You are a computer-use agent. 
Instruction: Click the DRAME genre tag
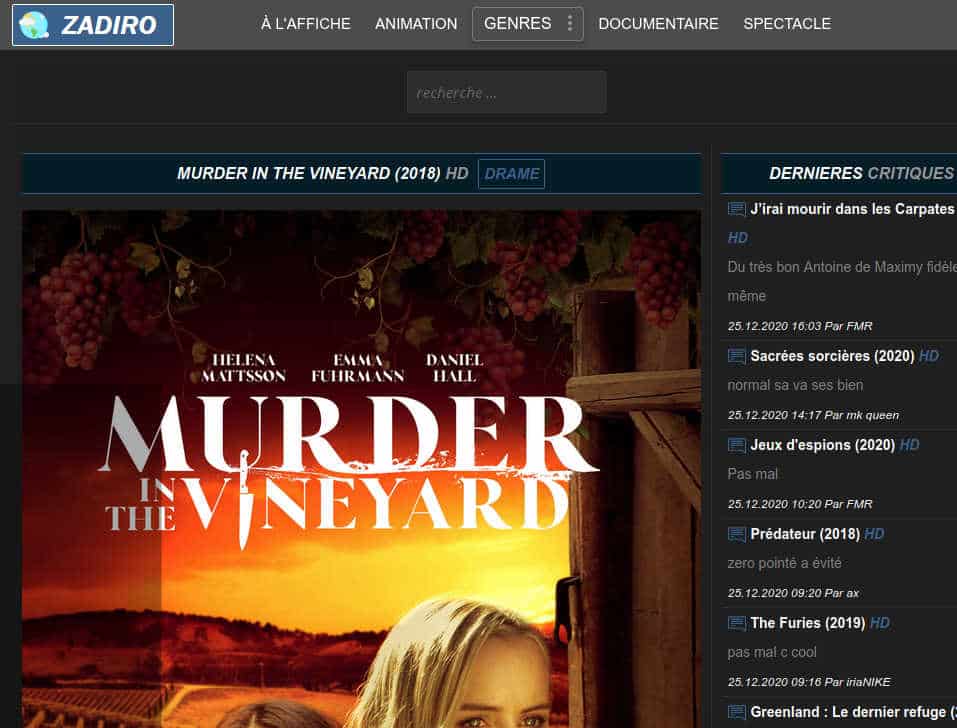click(511, 174)
